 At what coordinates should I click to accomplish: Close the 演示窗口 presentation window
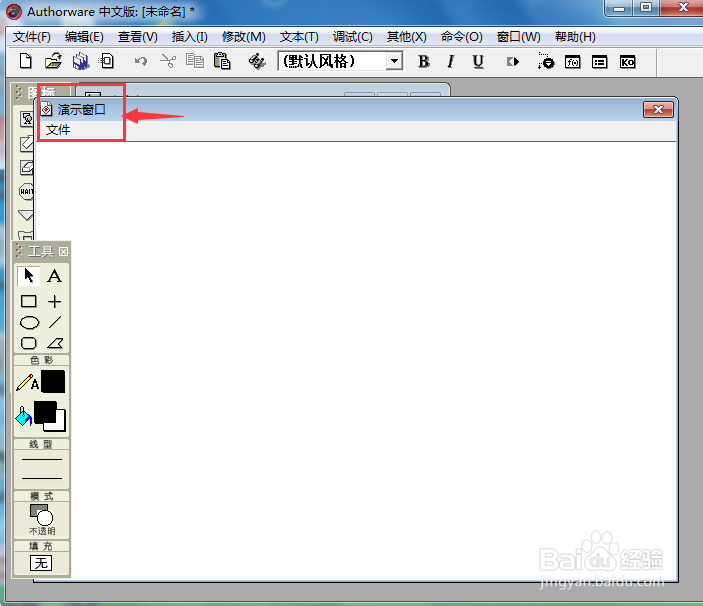coord(658,109)
